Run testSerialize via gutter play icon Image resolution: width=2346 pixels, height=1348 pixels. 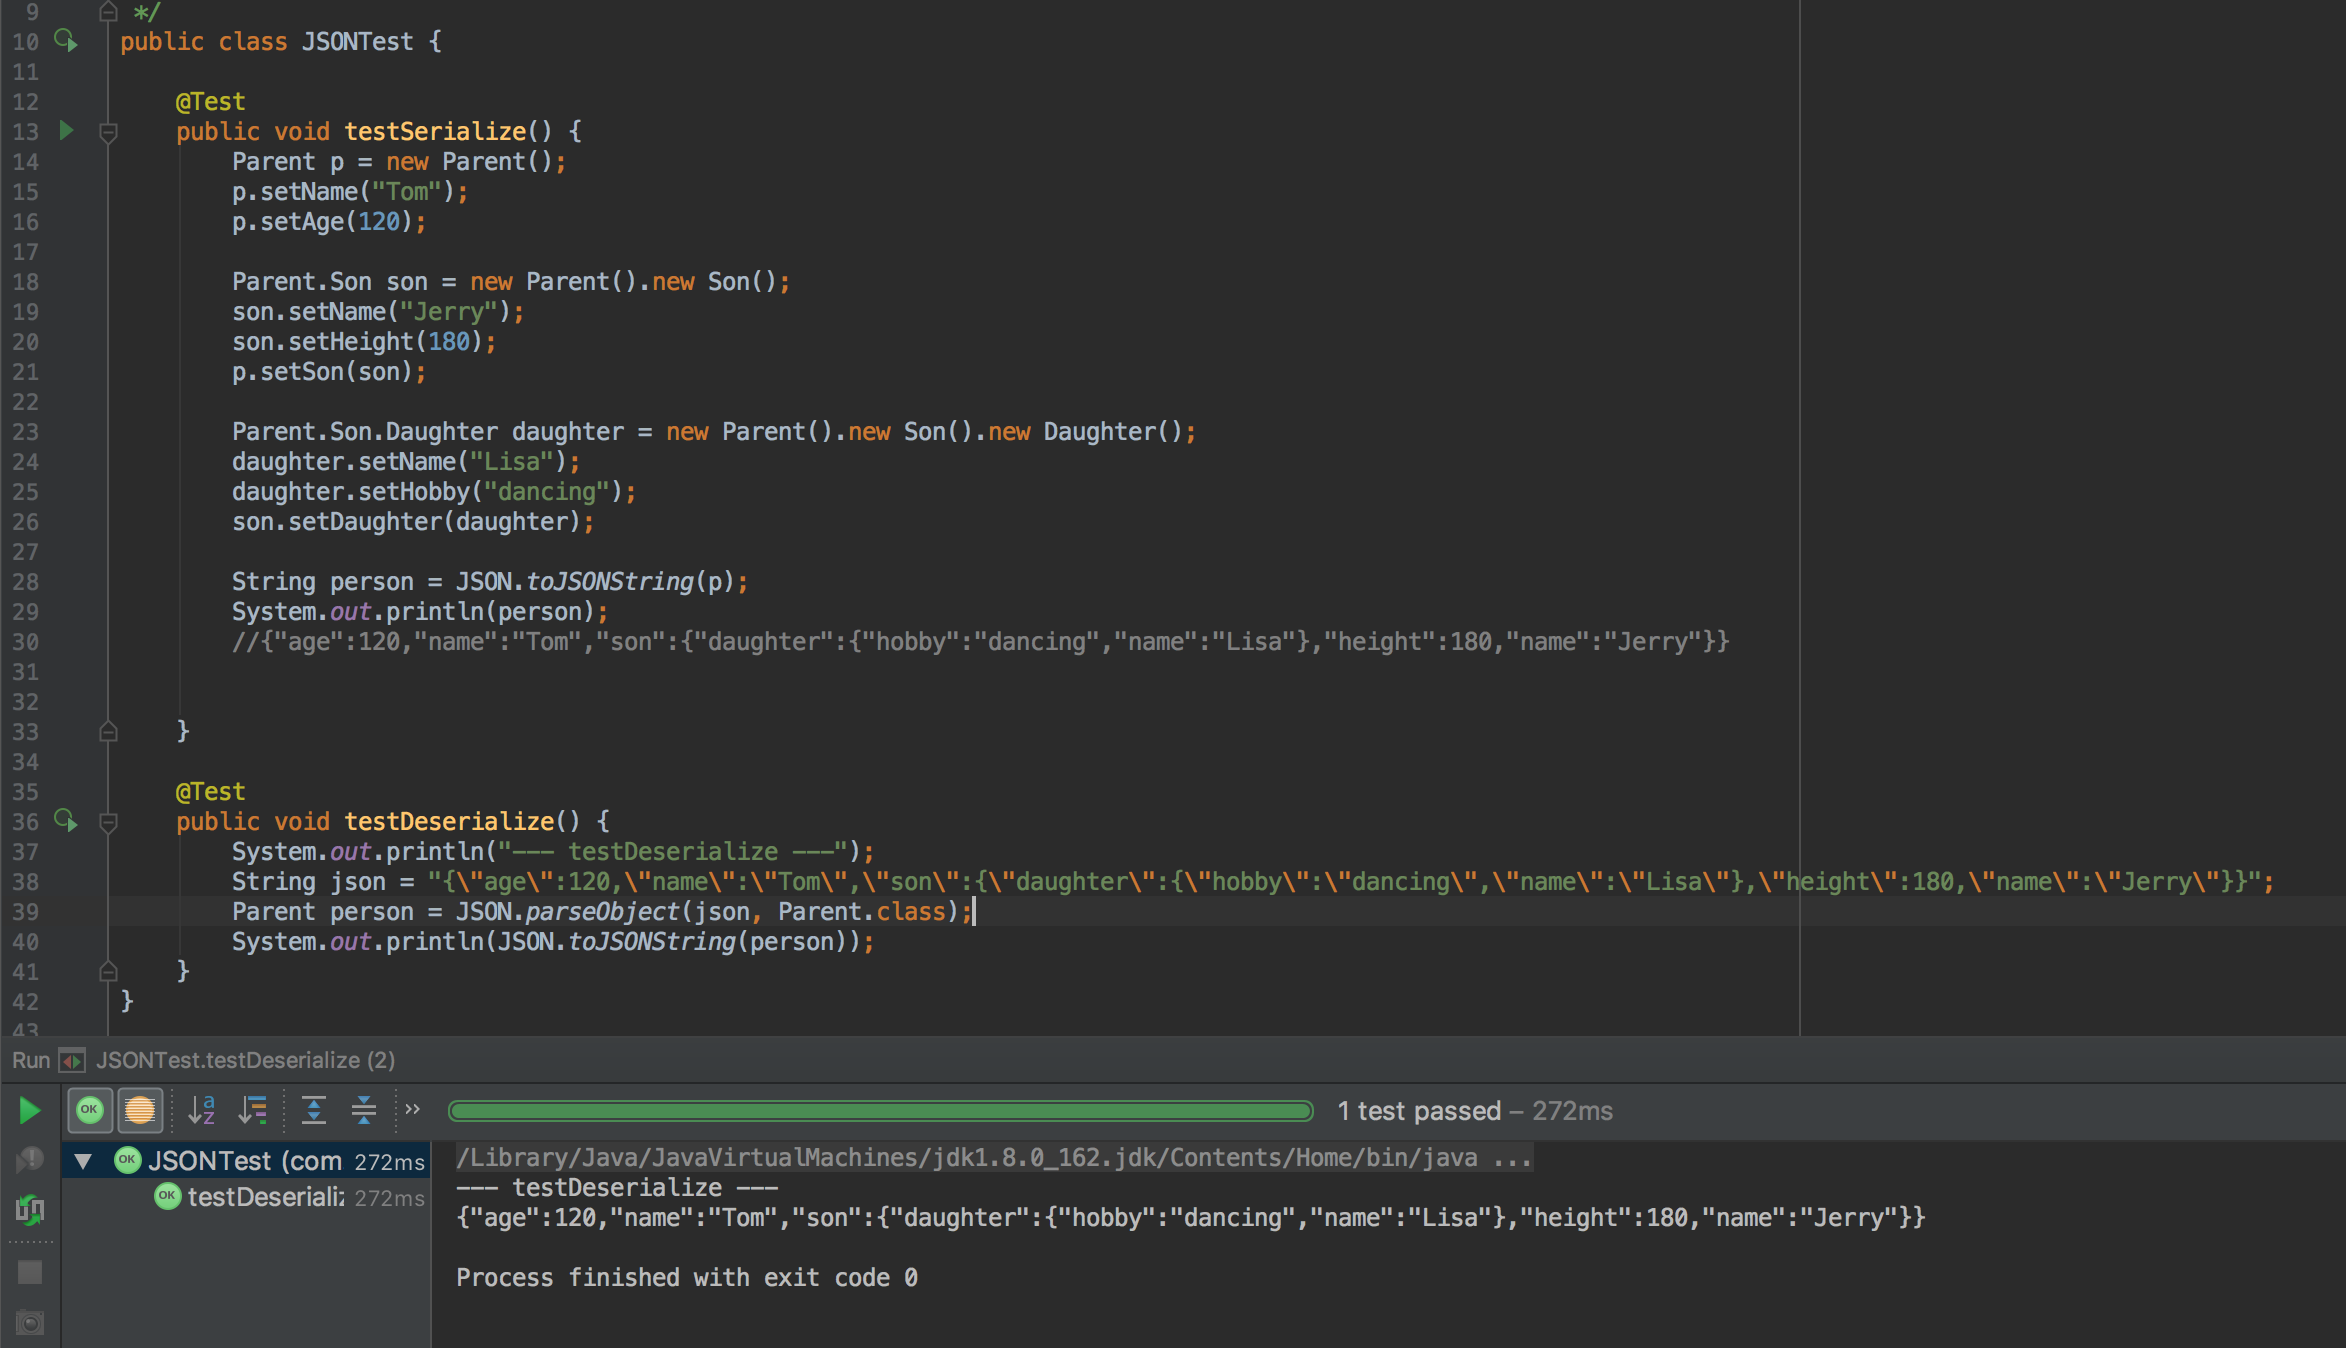coord(66,131)
